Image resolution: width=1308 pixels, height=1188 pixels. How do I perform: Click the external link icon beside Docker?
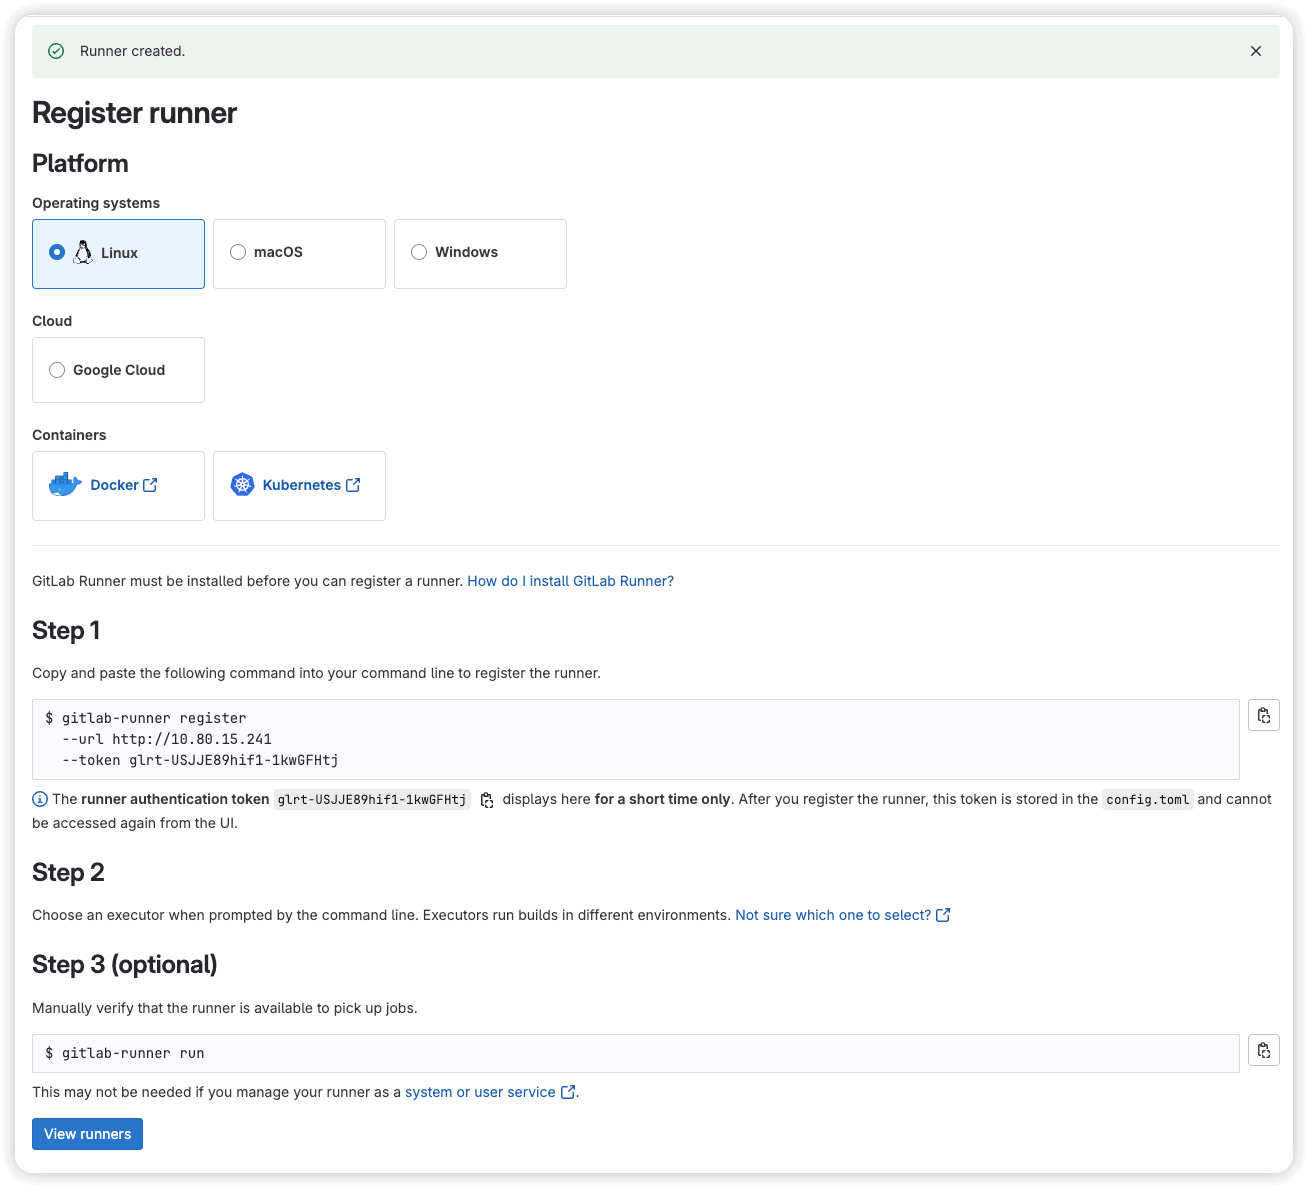(150, 485)
